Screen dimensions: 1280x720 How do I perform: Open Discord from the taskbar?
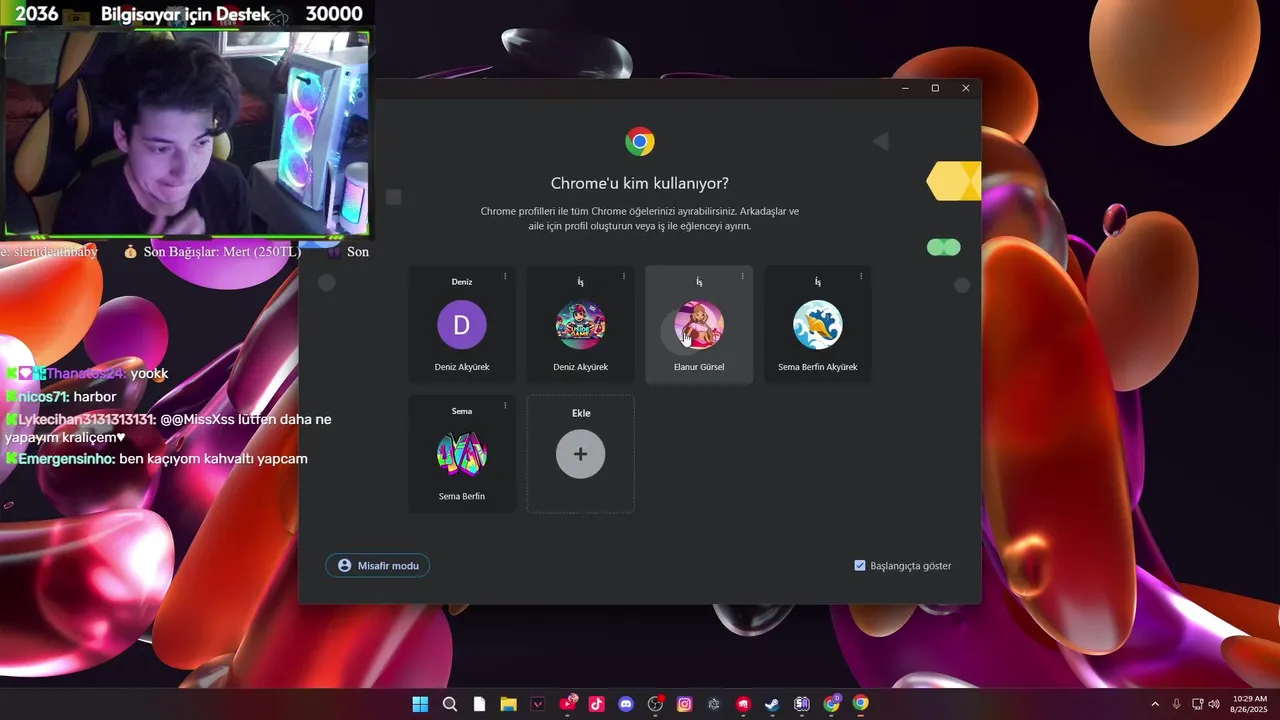click(626, 704)
